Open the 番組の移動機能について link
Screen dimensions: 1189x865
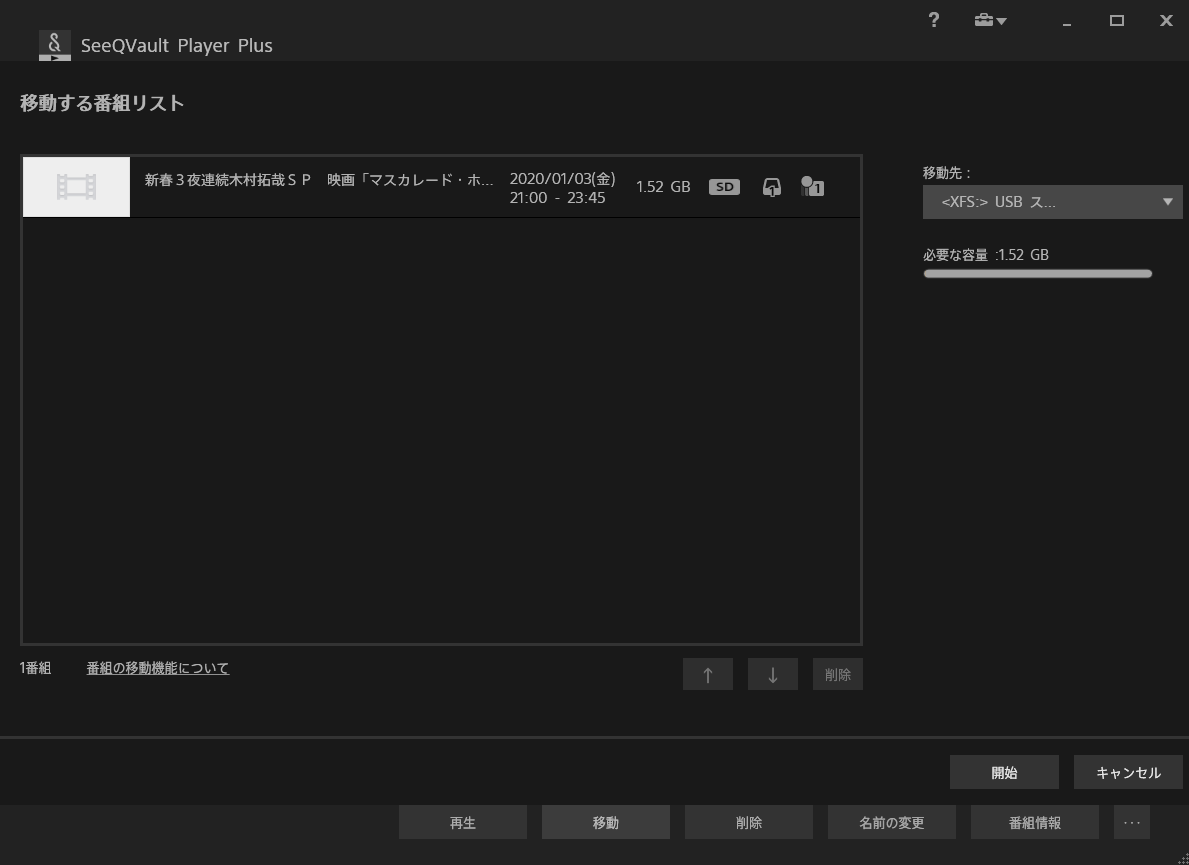[x=158, y=668]
